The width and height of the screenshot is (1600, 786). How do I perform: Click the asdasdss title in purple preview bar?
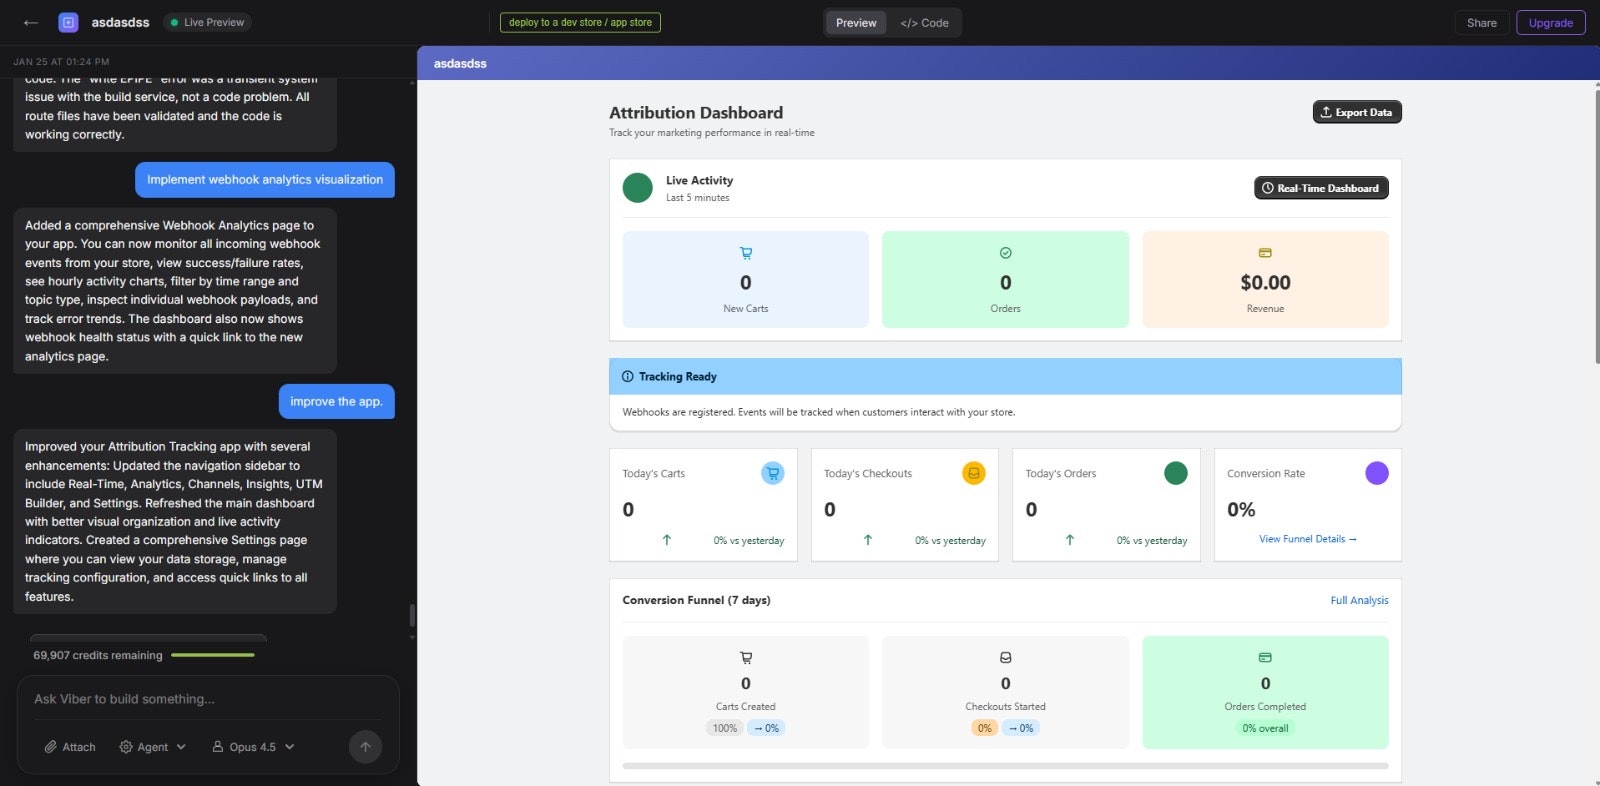[460, 63]
